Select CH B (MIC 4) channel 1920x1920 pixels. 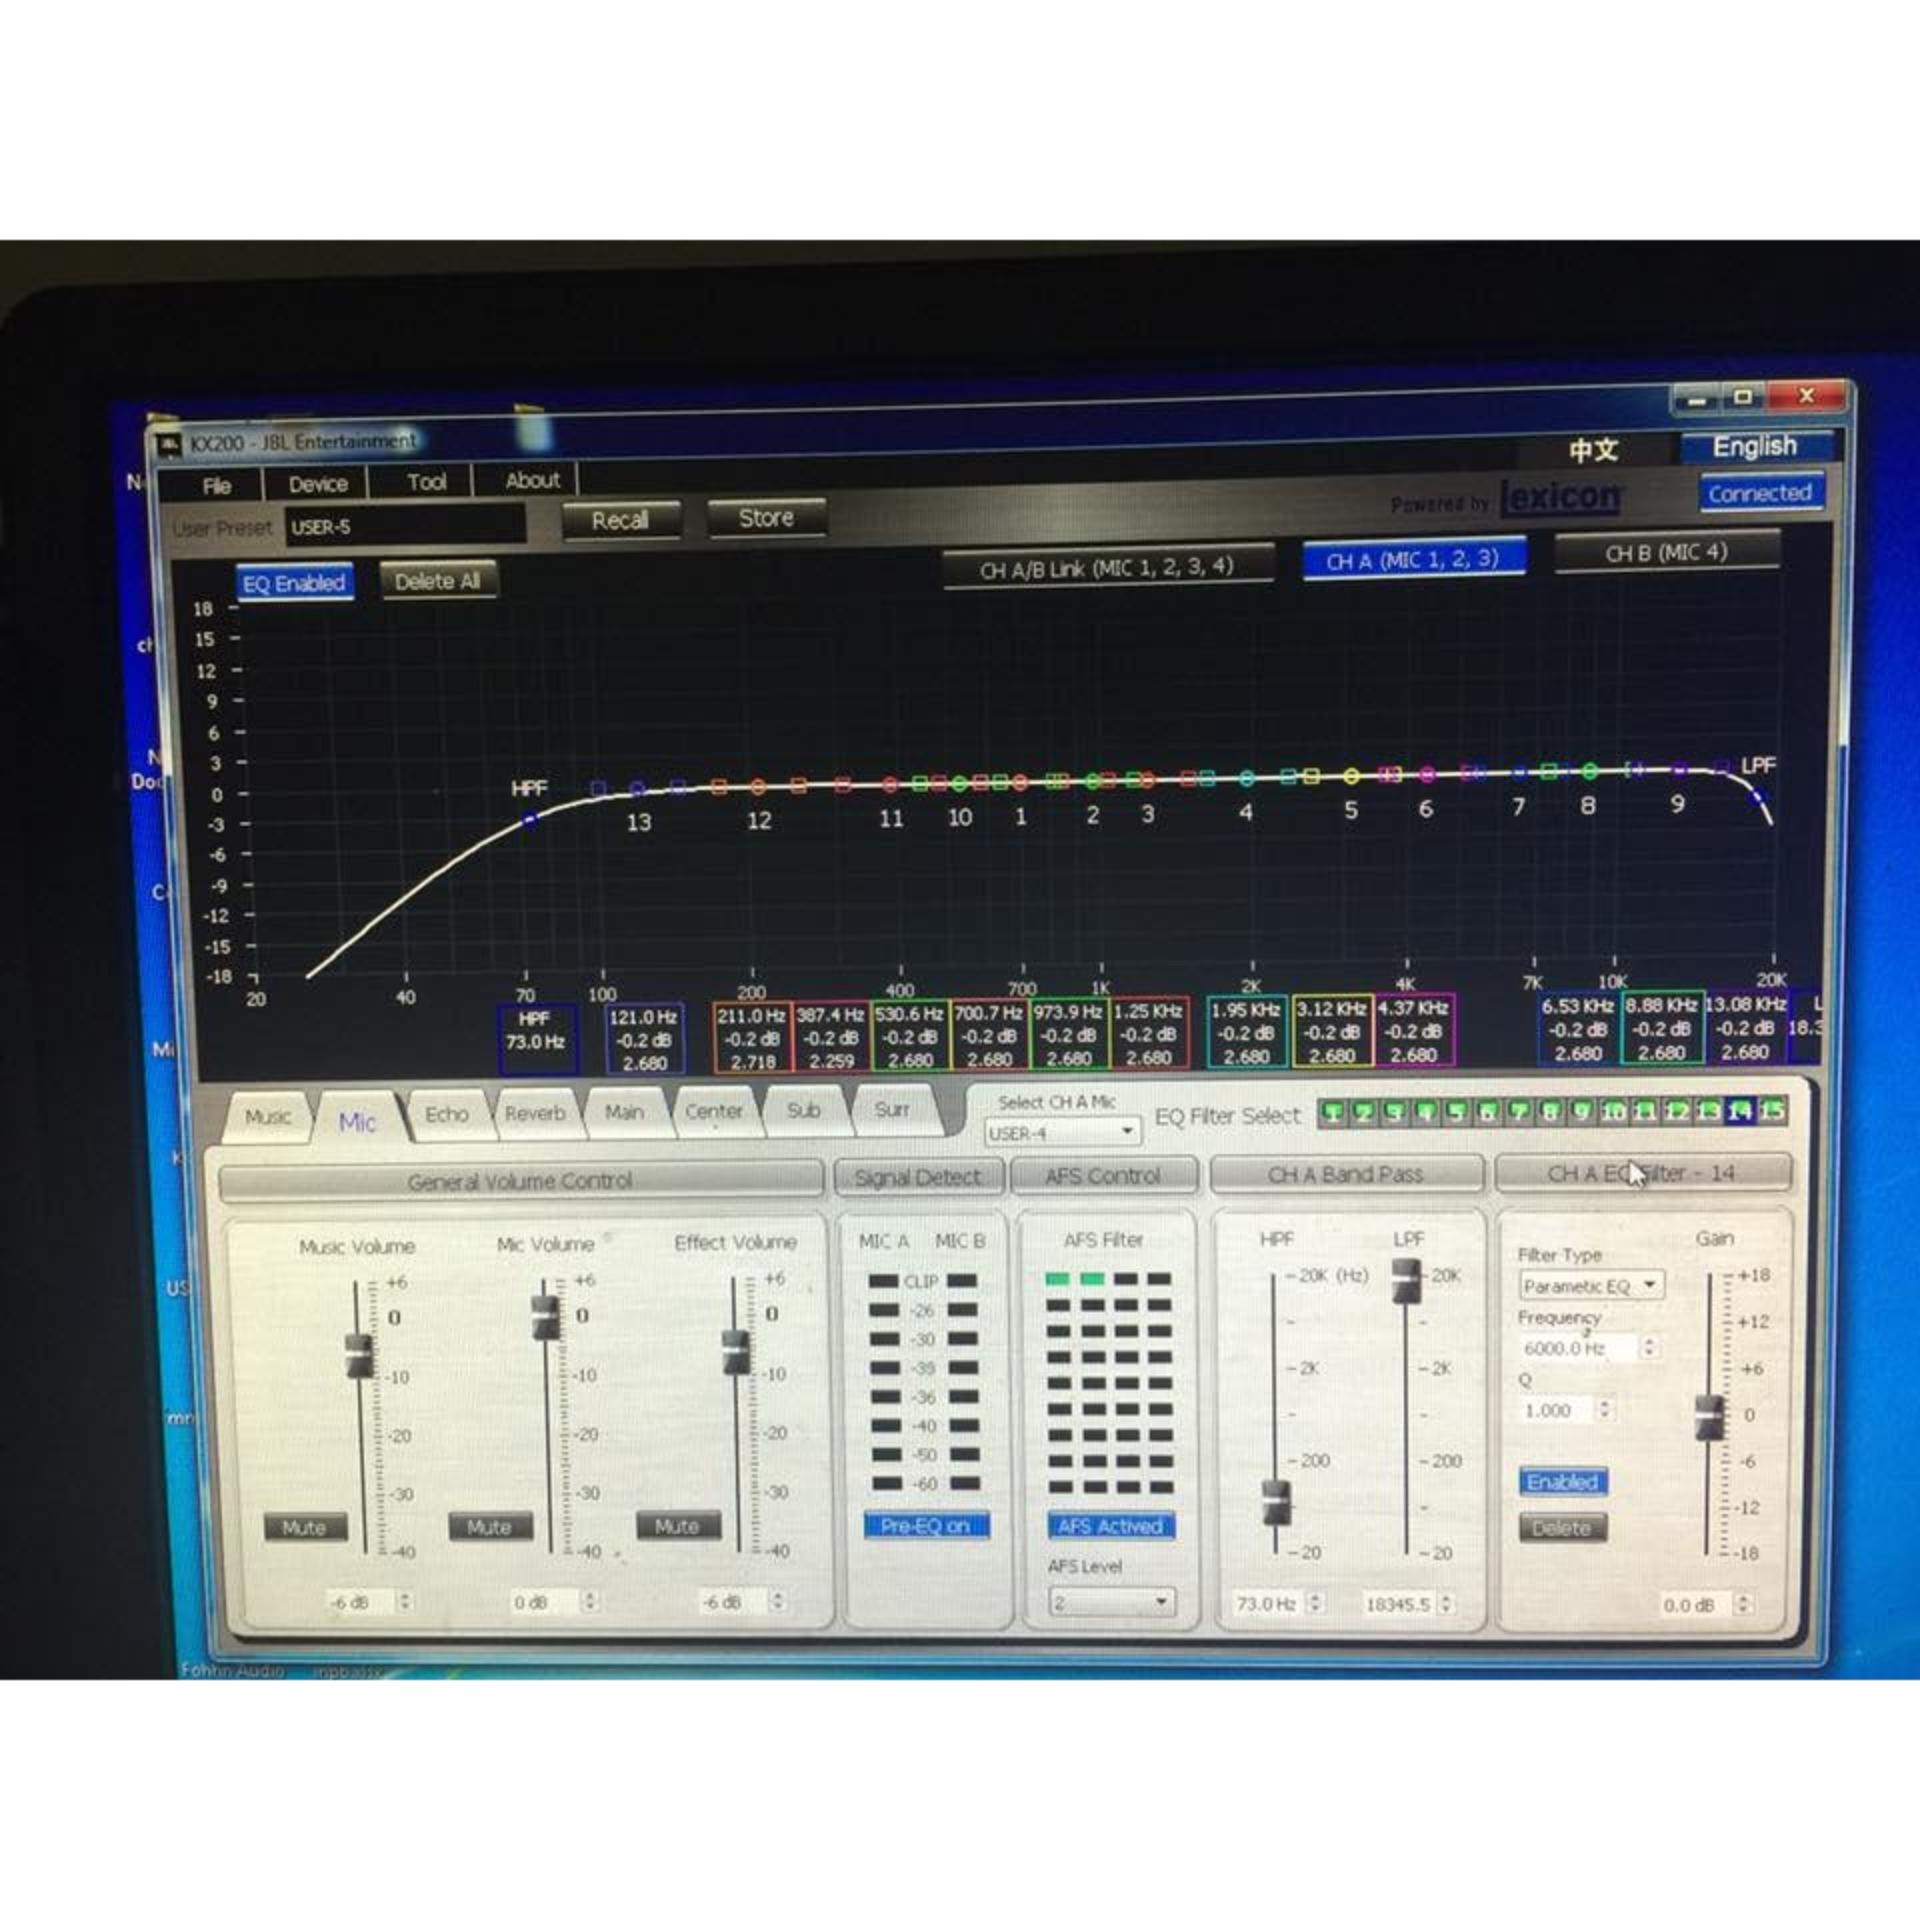(1666, 552)
